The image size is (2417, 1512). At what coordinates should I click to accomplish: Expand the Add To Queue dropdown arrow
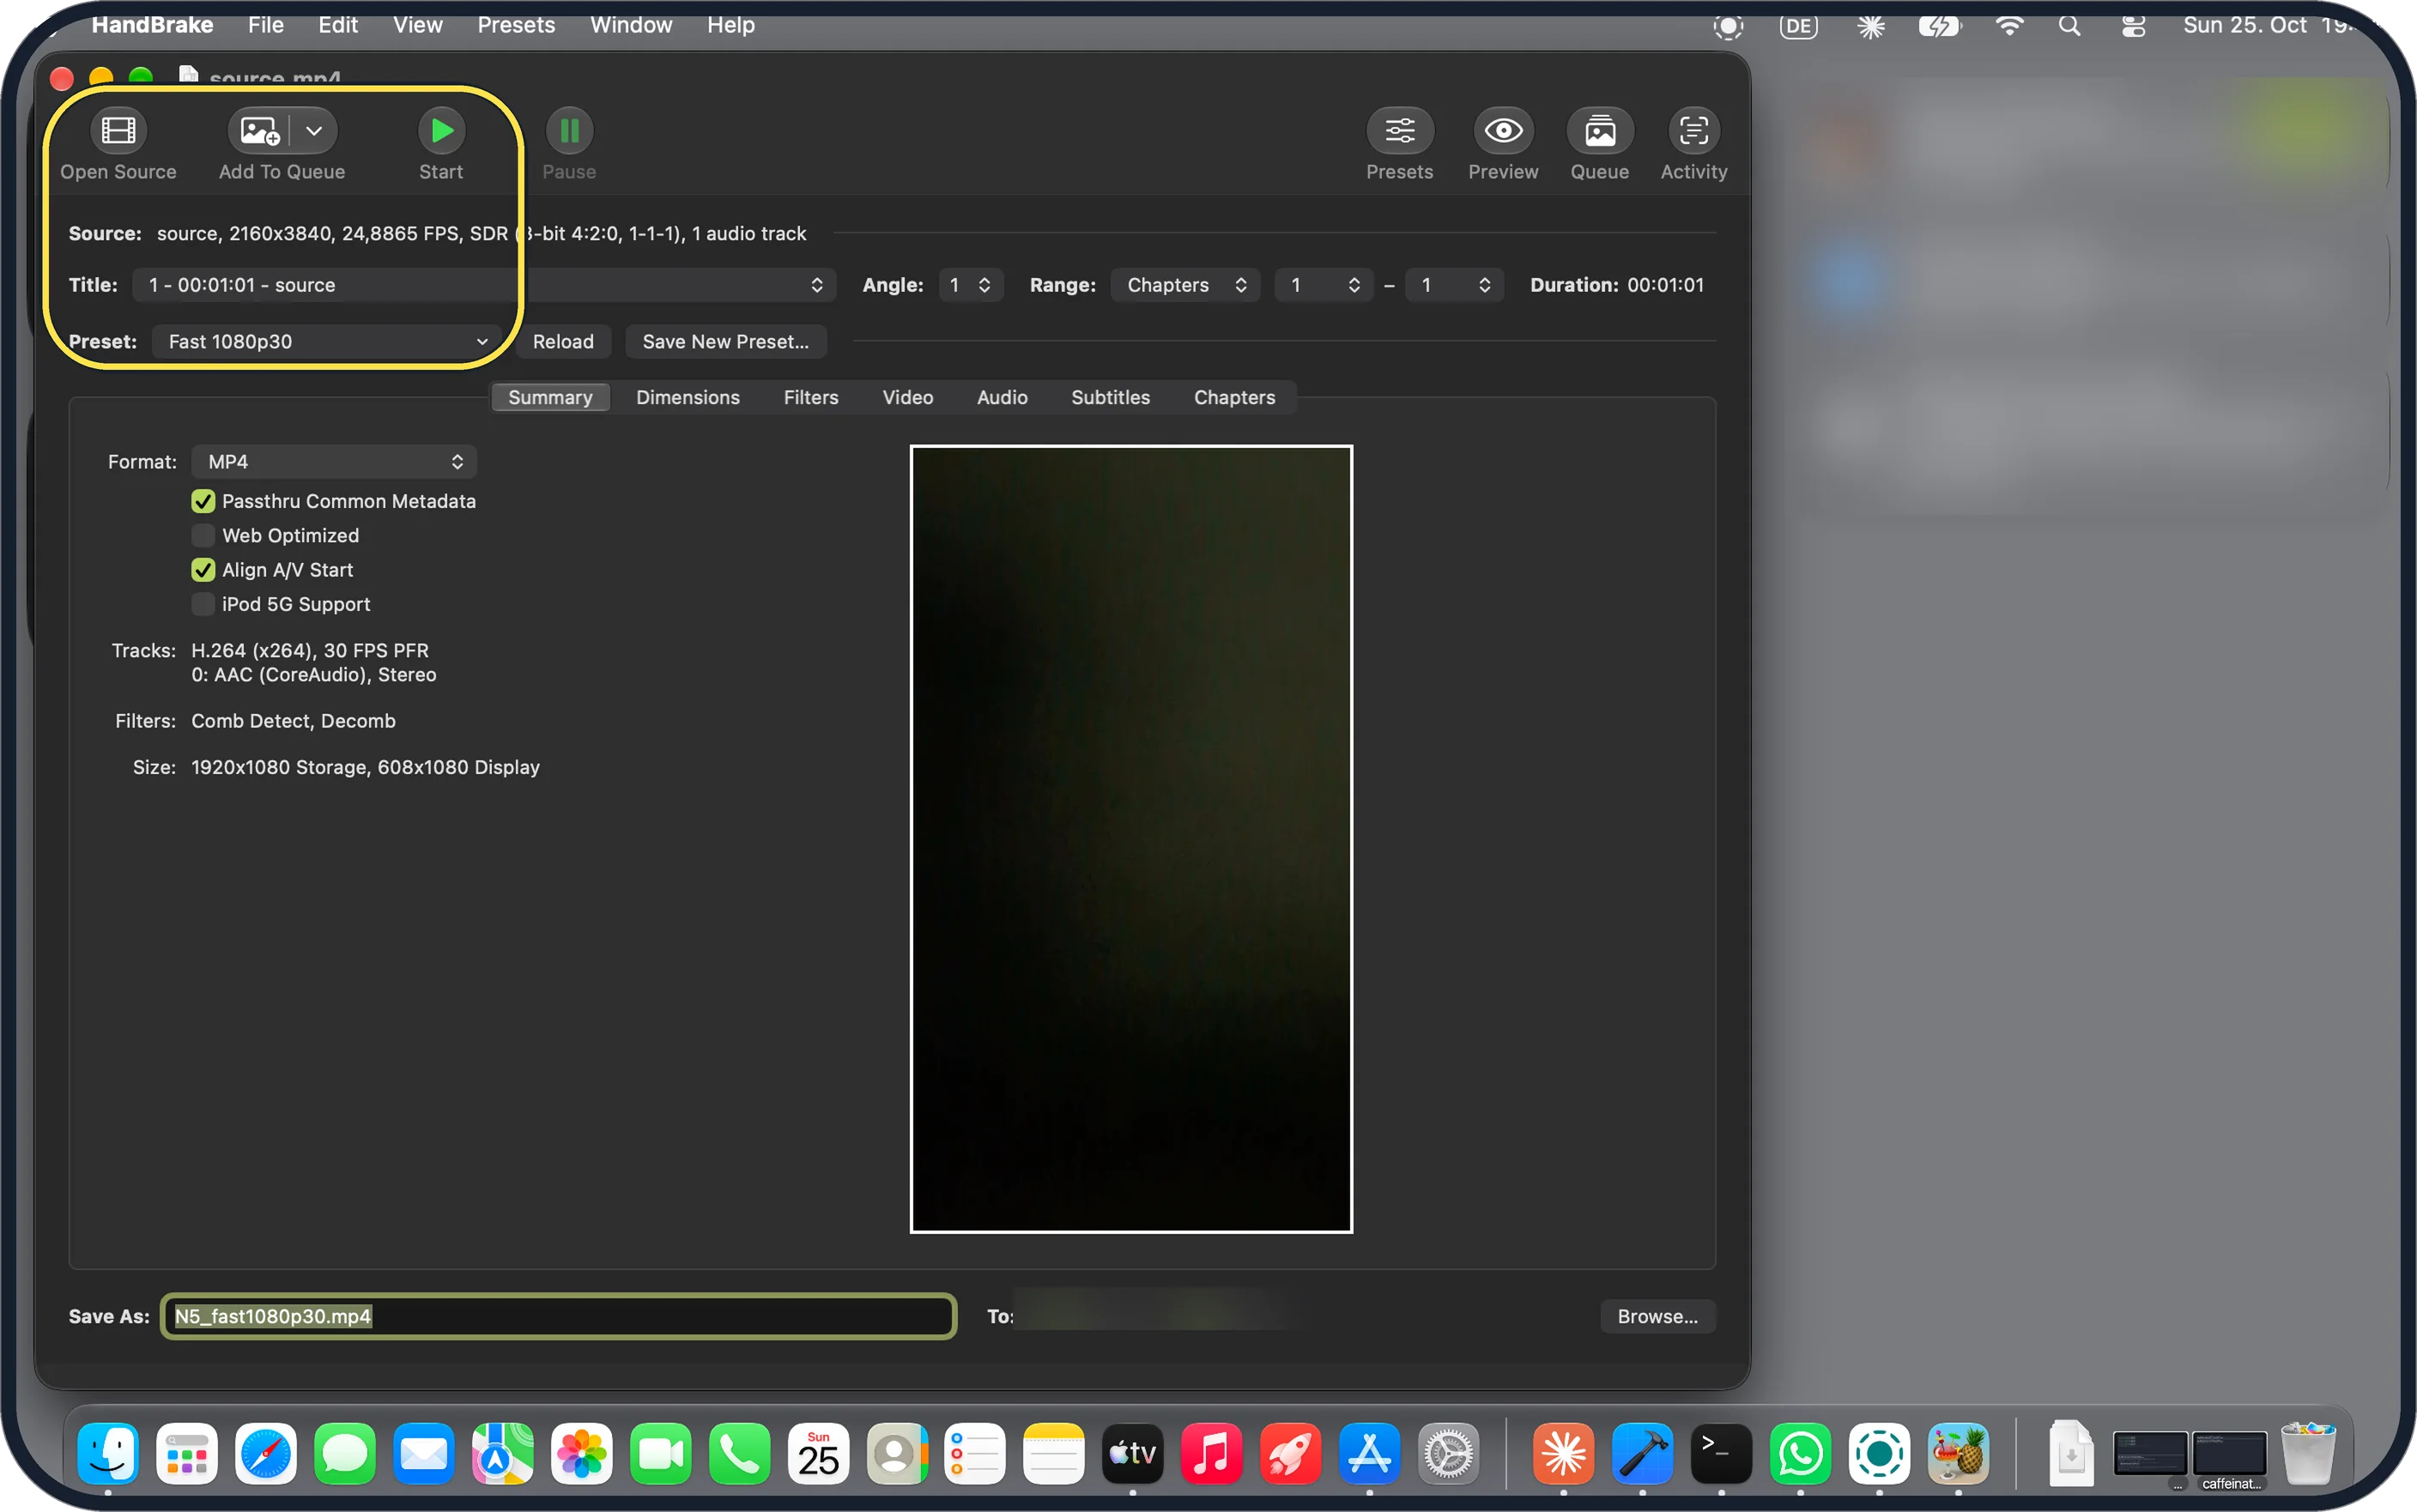coord(314,131)
